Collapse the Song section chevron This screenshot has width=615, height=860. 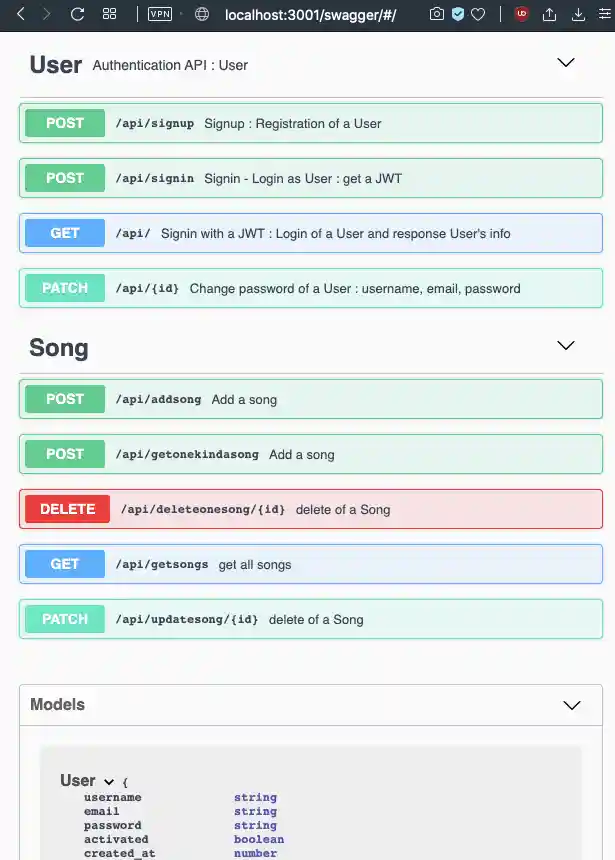click(566, 346)
